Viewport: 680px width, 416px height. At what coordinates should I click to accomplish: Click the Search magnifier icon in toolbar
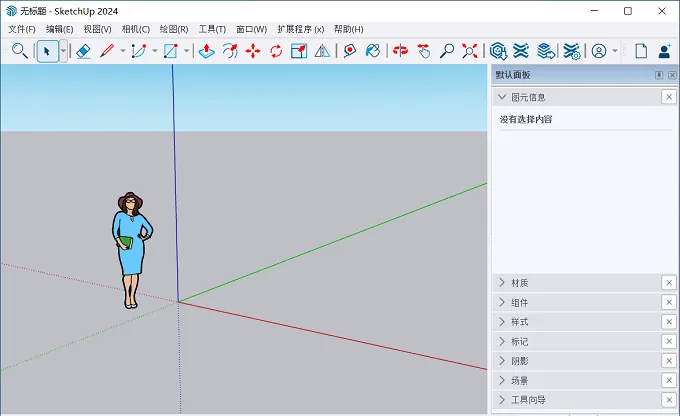coord(20,51)
